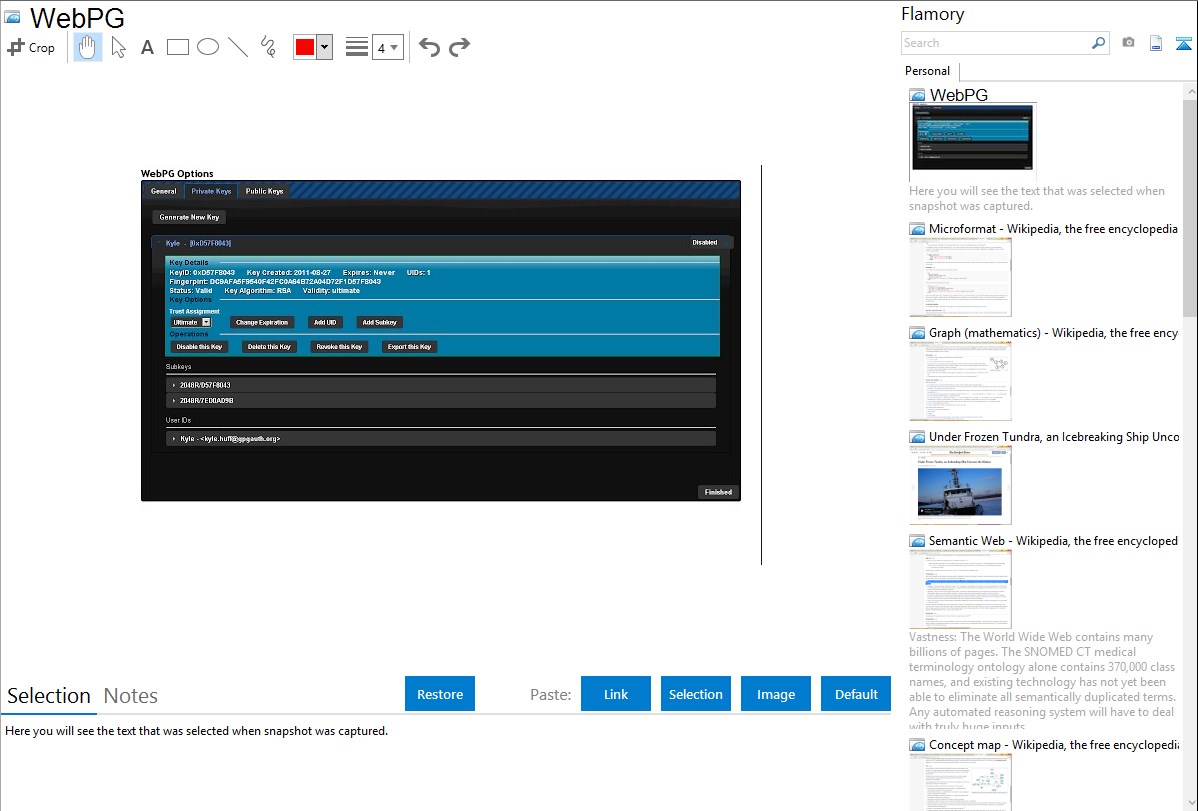Click the collapse-to-top arrow icon
The image size is (1198, 811).
click(x=1183, y=43)
